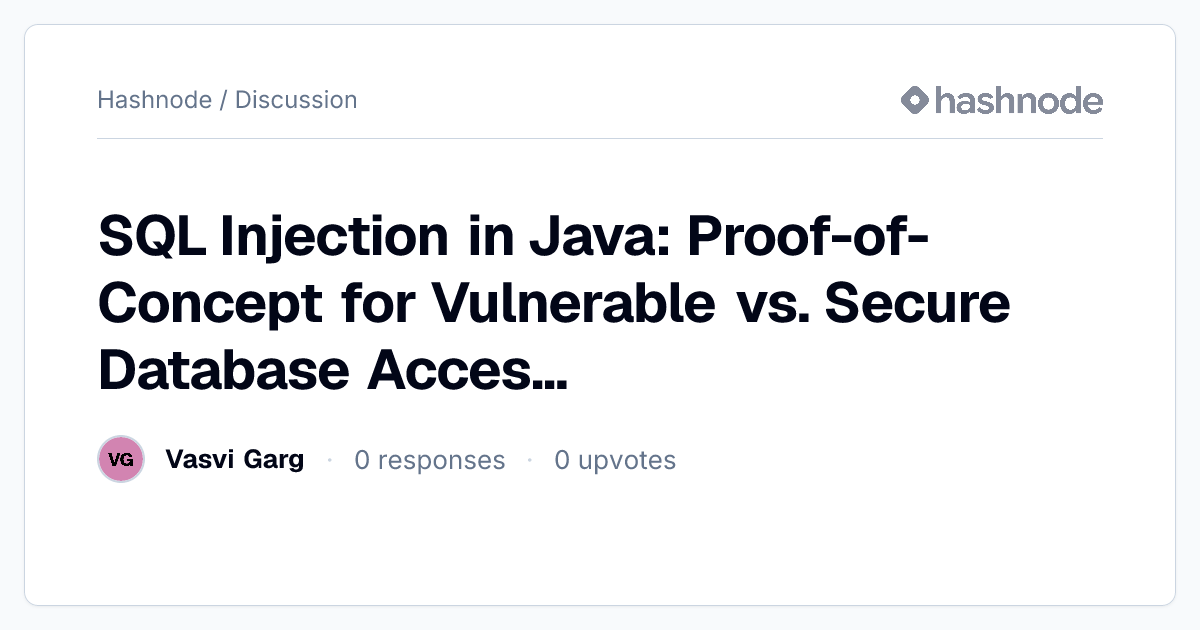Open the VG author avatar

[x=121, y=460]
